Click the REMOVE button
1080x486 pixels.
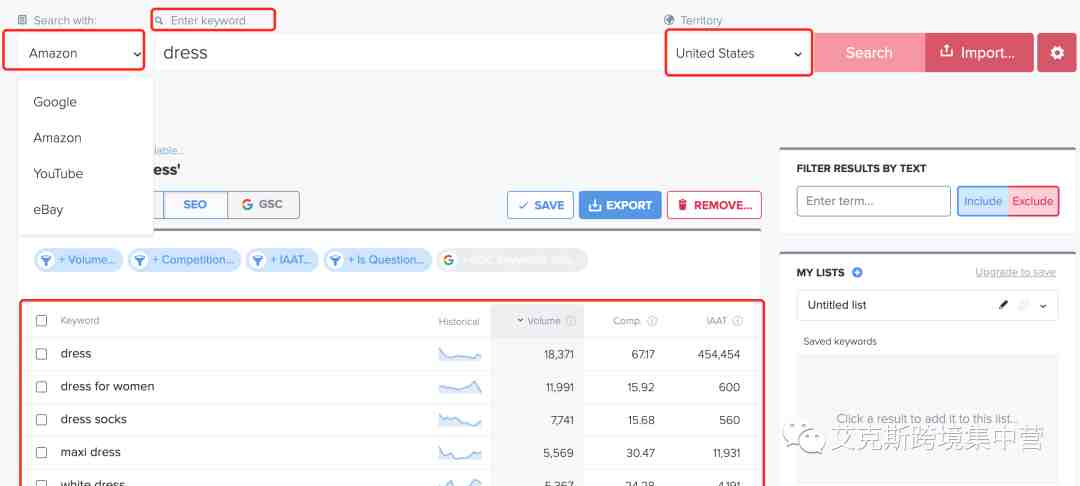[x=714, y=205]
